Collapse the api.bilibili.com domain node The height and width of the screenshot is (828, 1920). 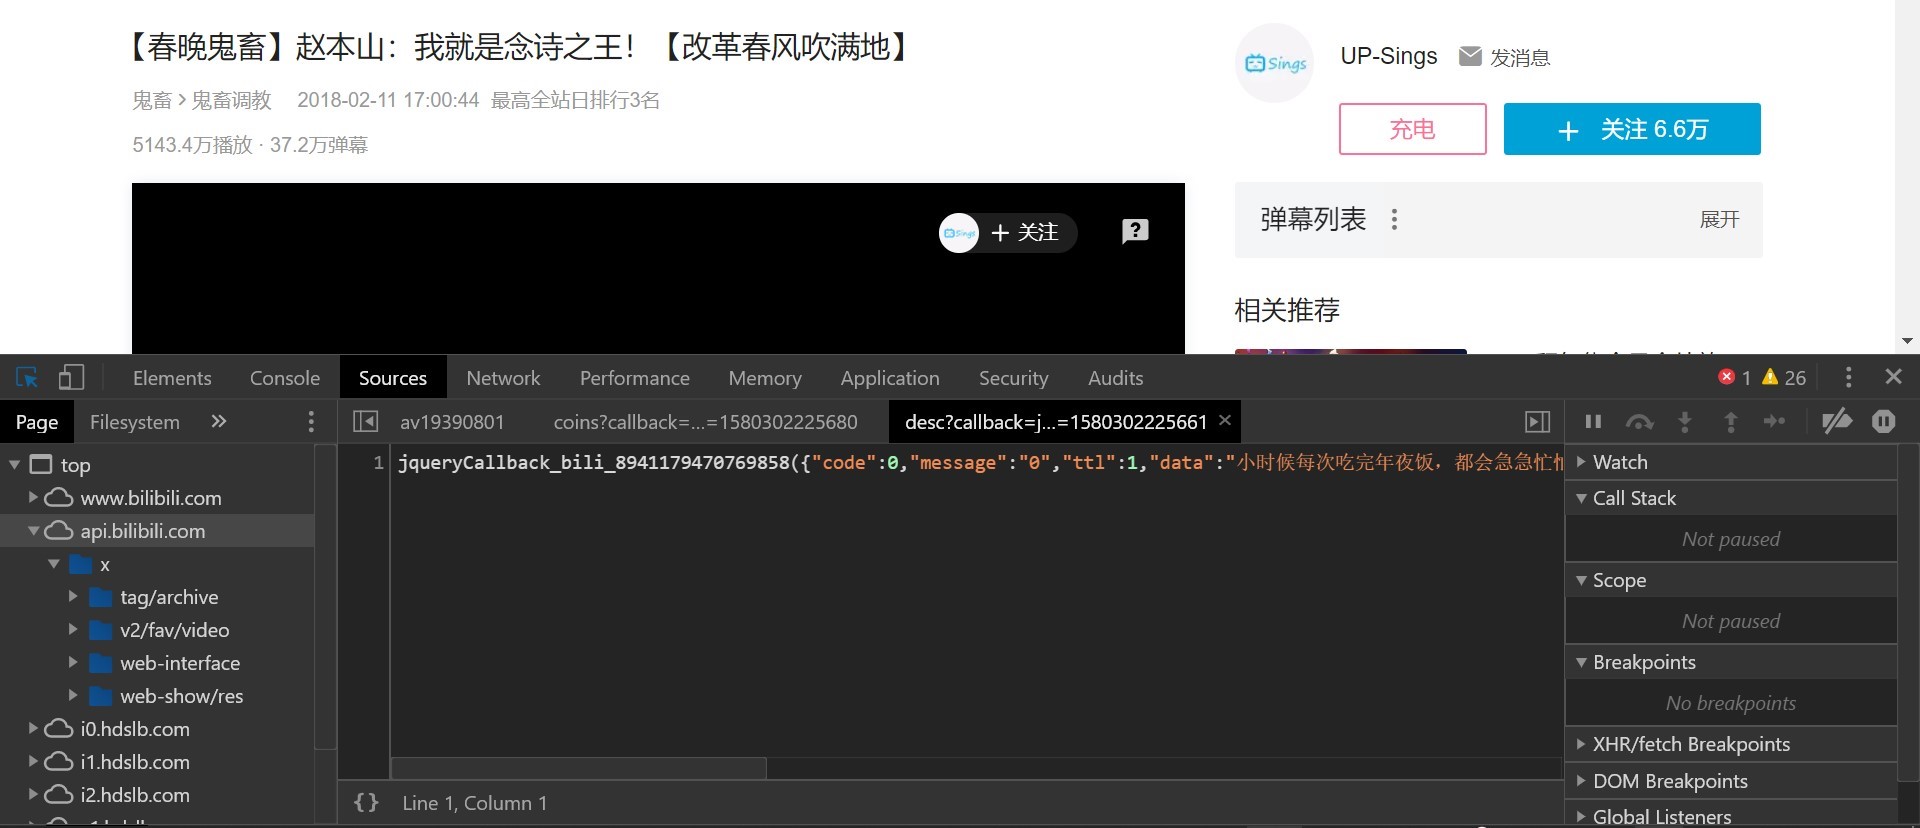point(33,530)
